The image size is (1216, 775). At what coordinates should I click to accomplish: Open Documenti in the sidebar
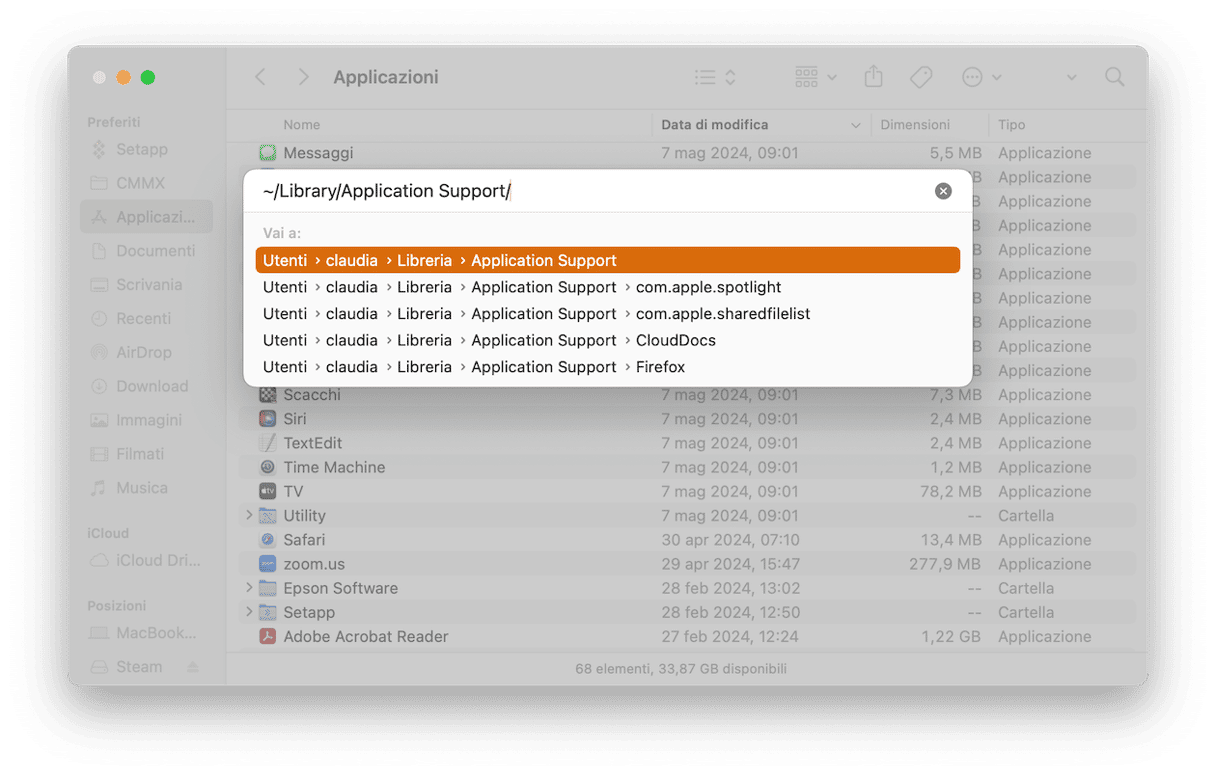point(146,251)
